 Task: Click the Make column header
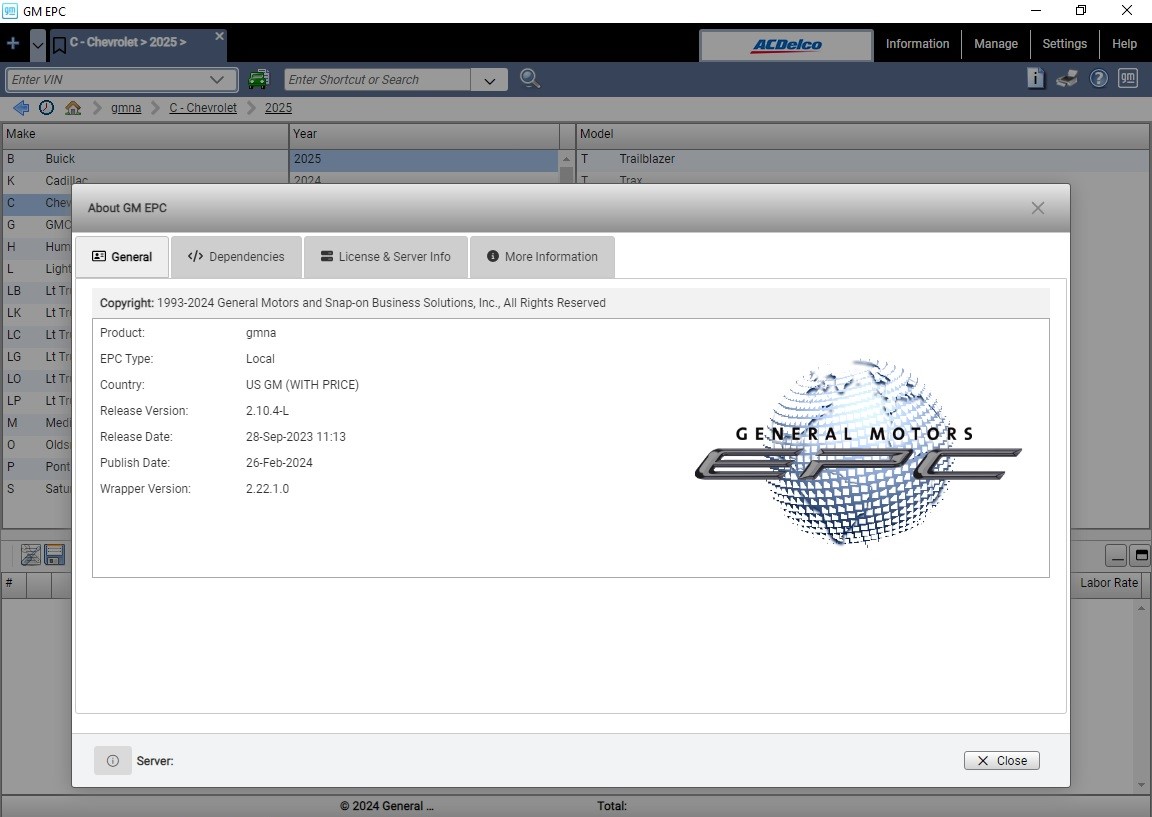tap(145, 134)
